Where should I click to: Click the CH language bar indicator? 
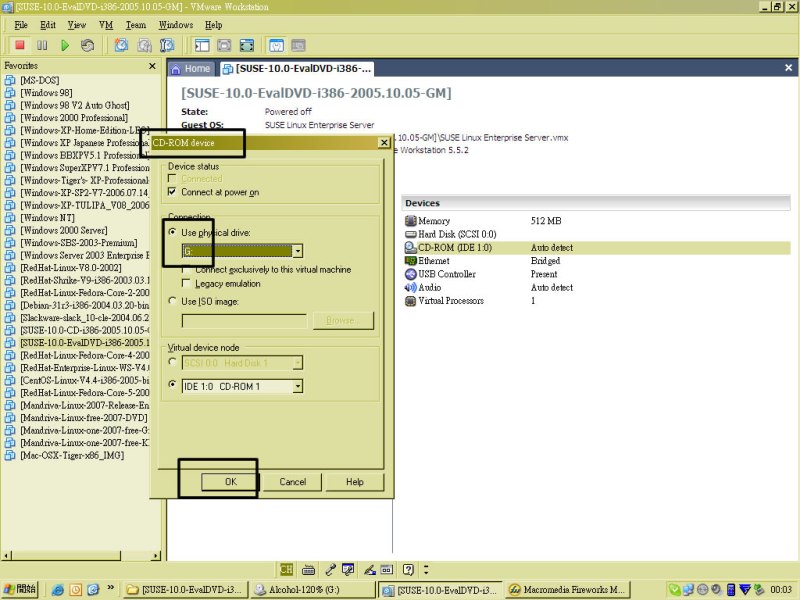click(x=286, y=569)
